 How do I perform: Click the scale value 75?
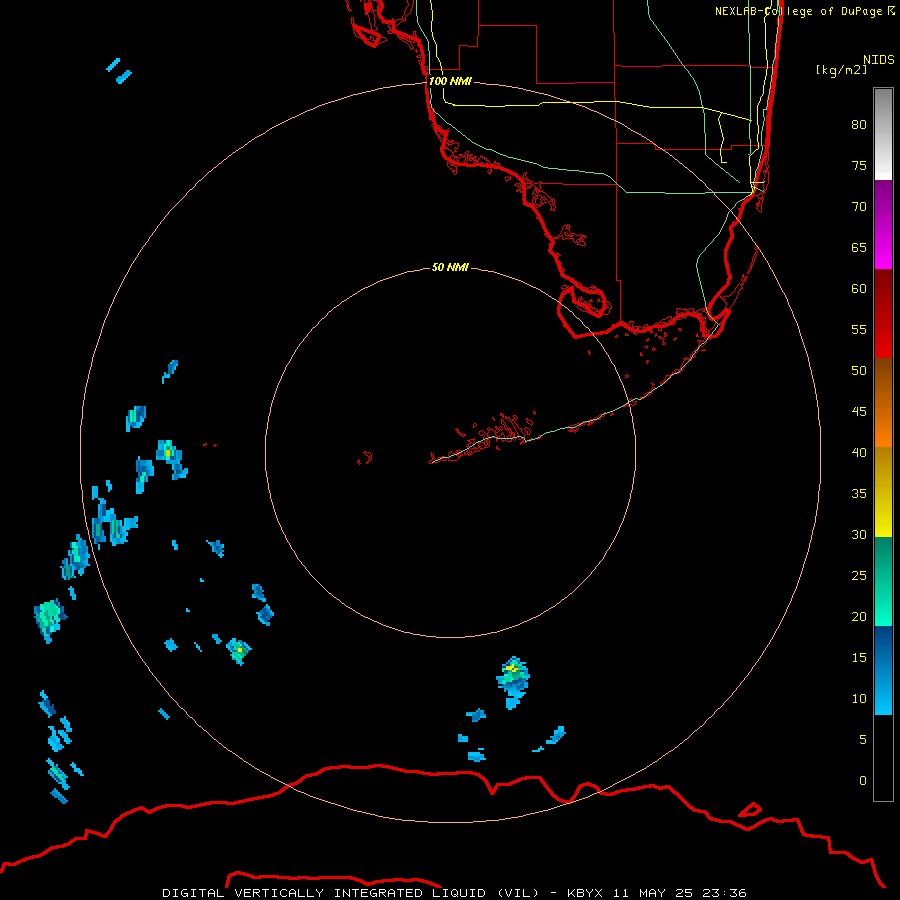859,166
